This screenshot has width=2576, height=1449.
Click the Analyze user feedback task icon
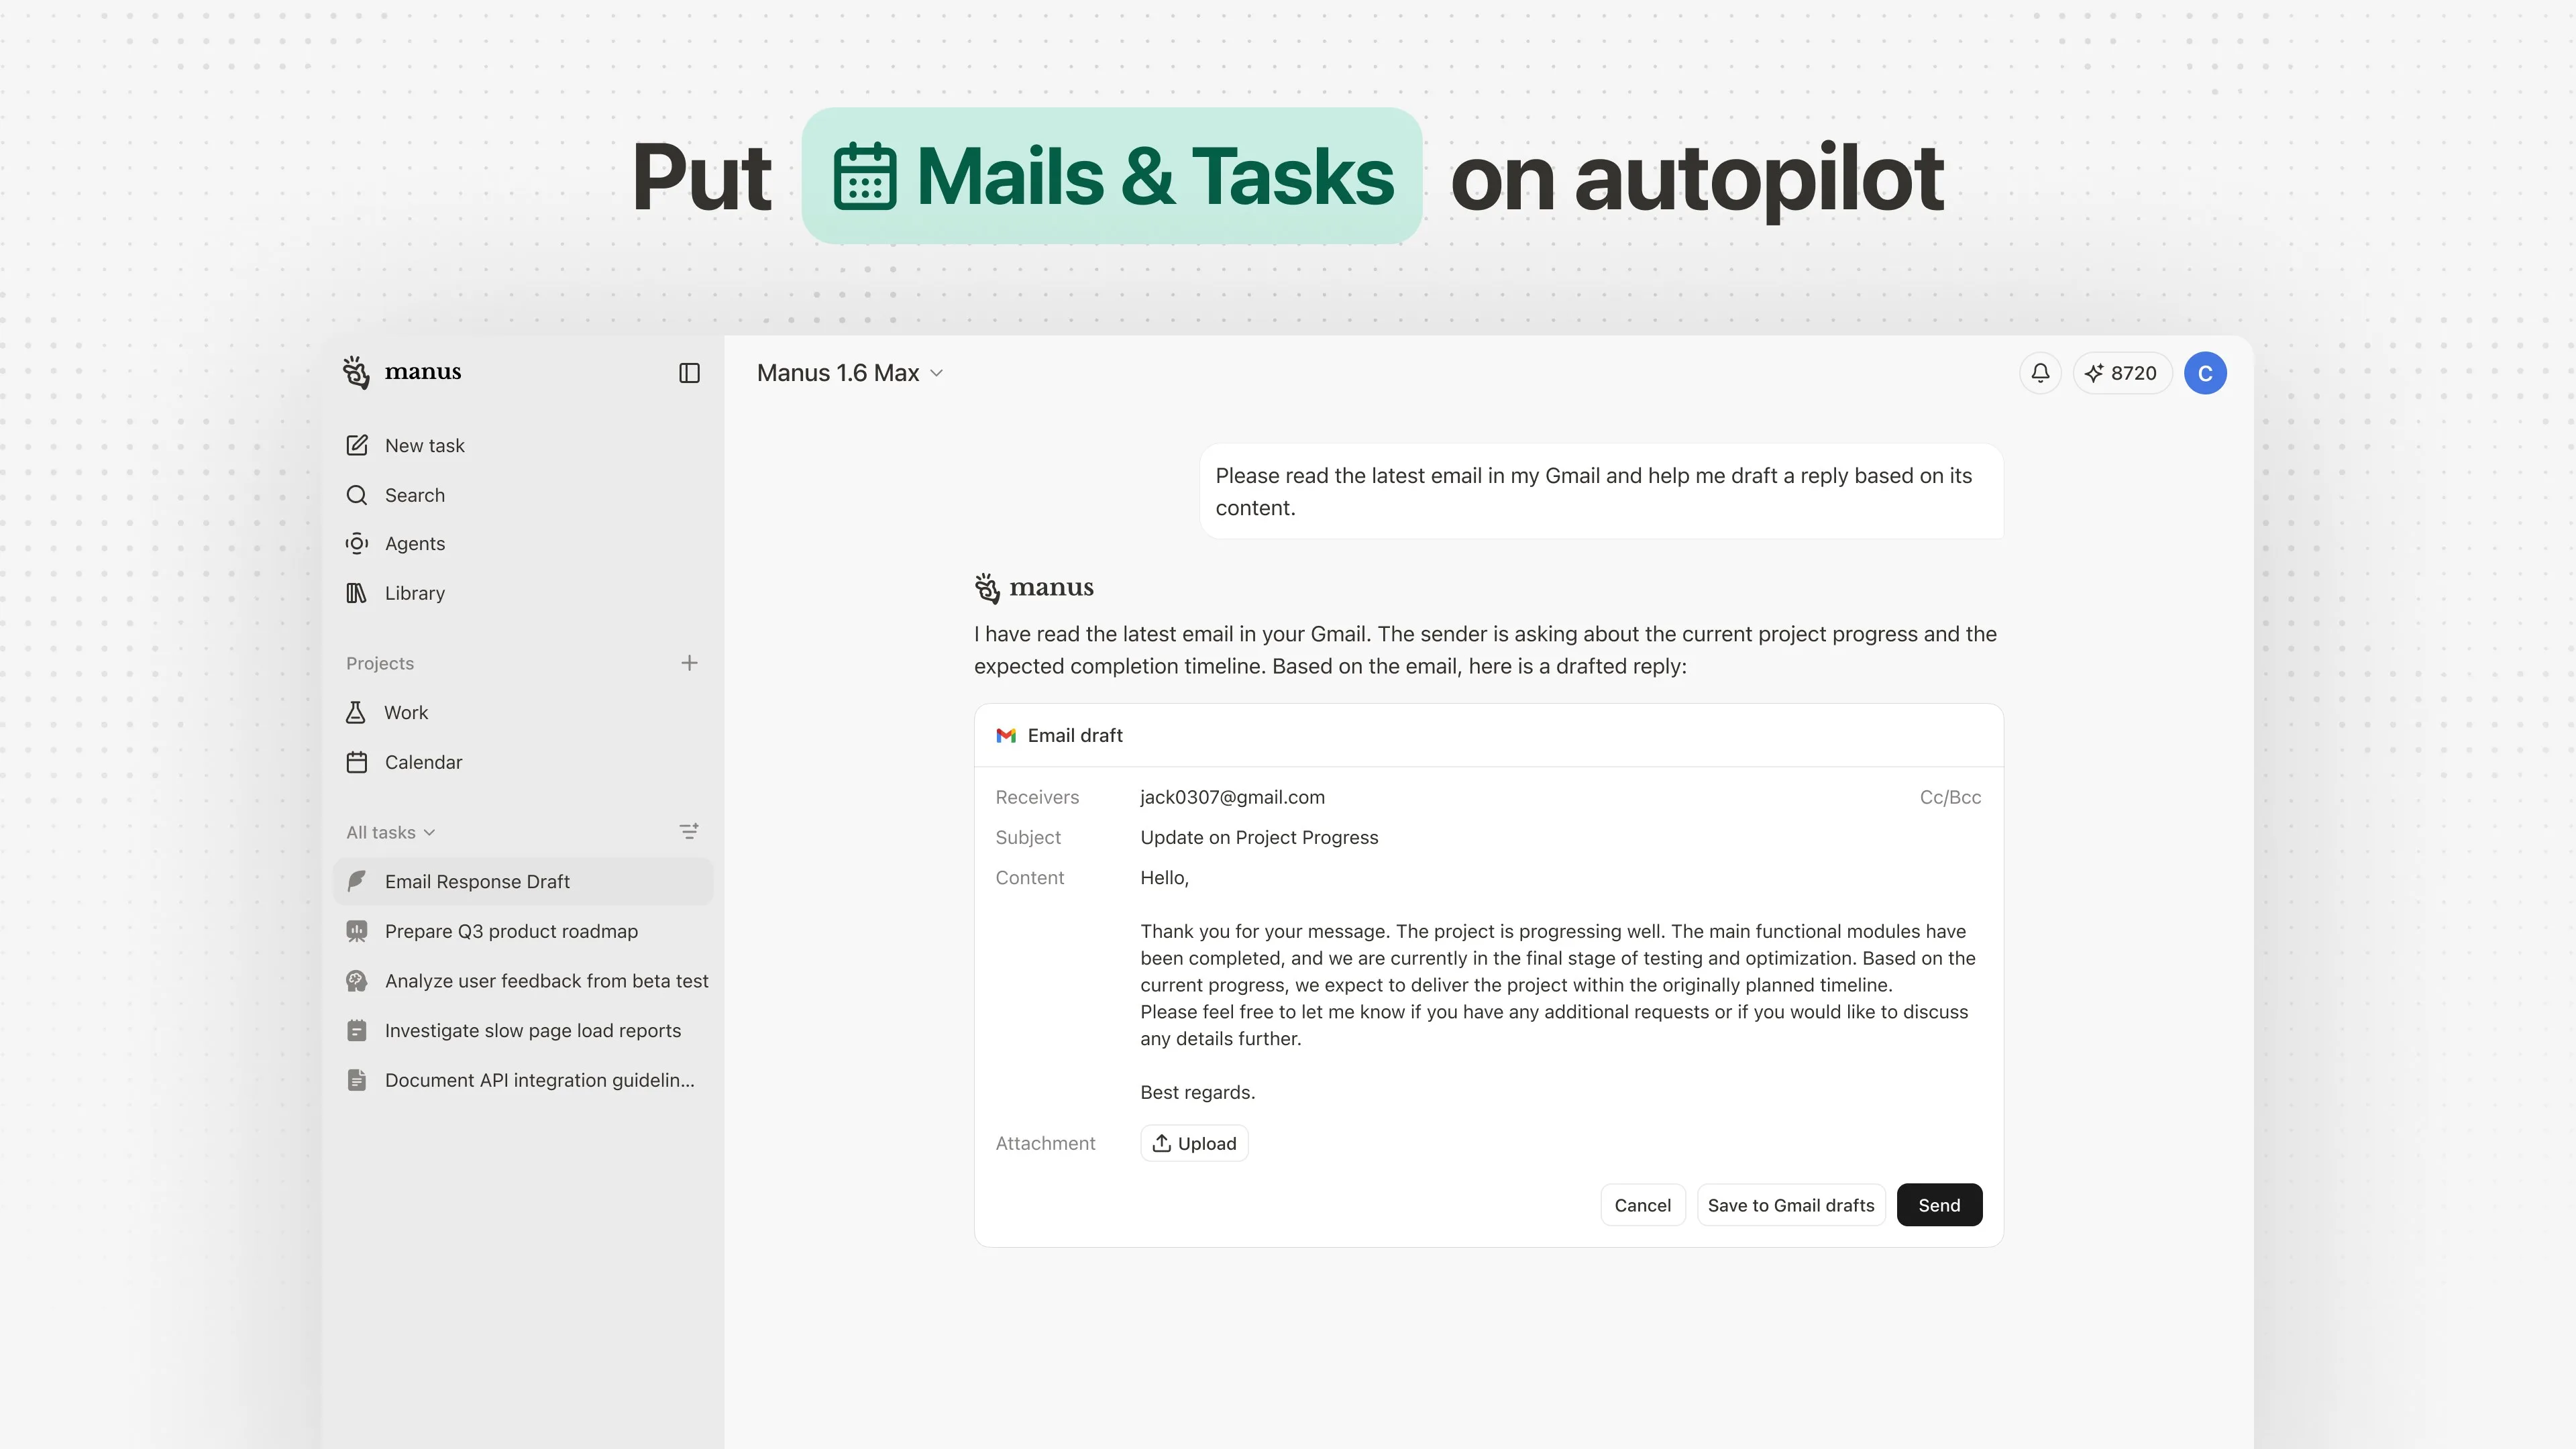(357, 981)
